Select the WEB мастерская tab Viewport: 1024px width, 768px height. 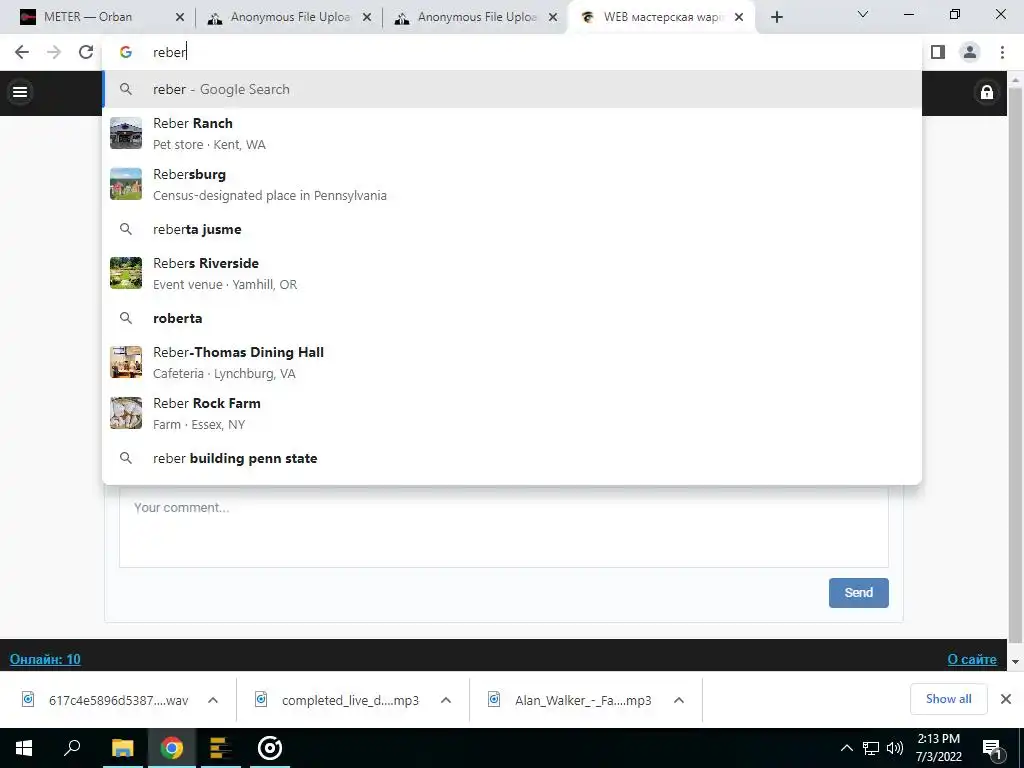(x=663, y=17)
